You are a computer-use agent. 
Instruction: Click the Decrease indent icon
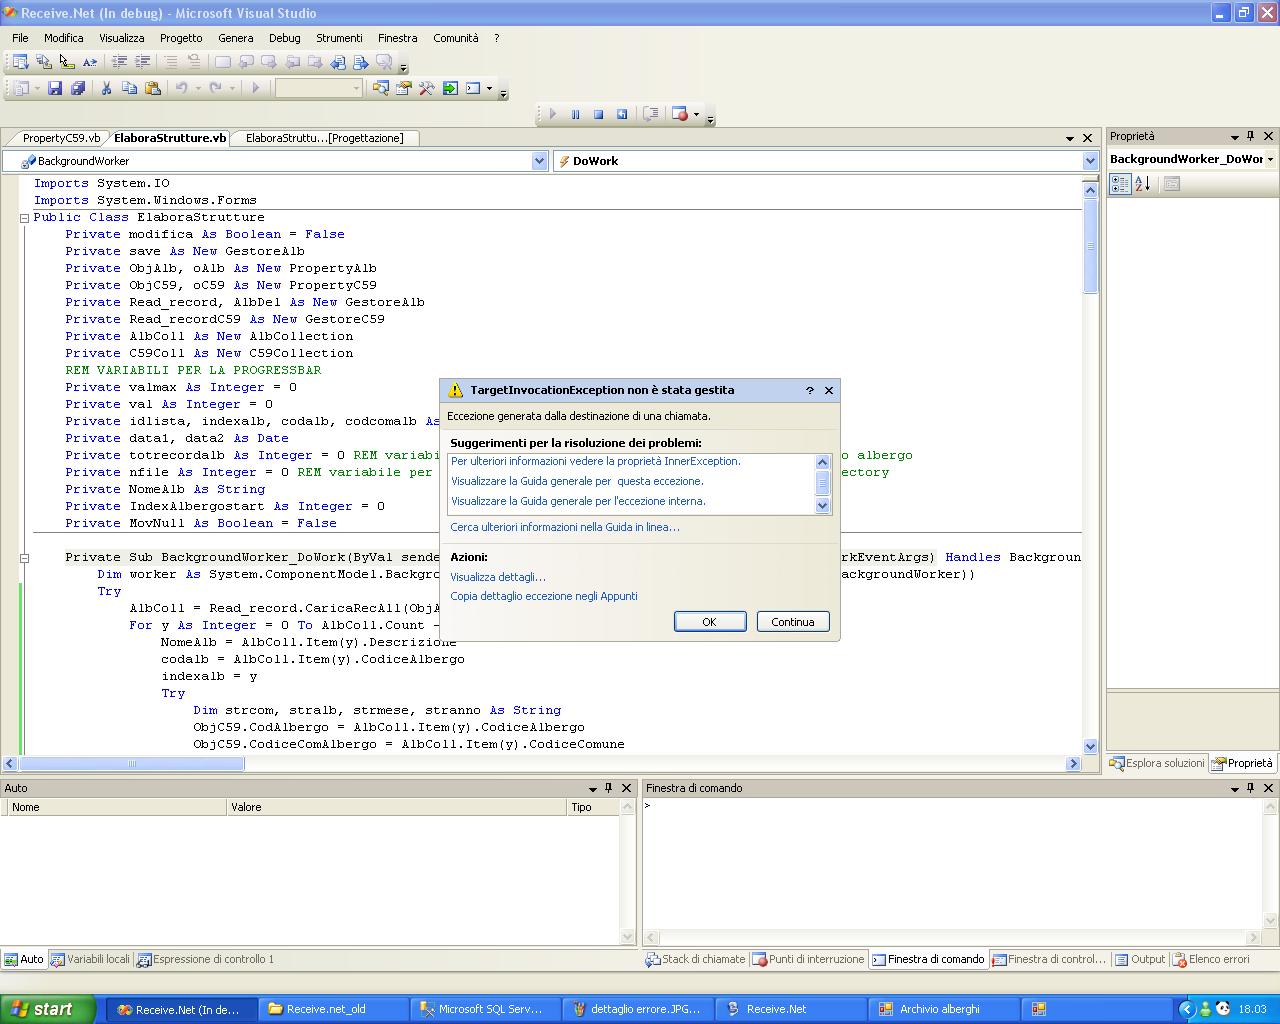click(119, 62)
